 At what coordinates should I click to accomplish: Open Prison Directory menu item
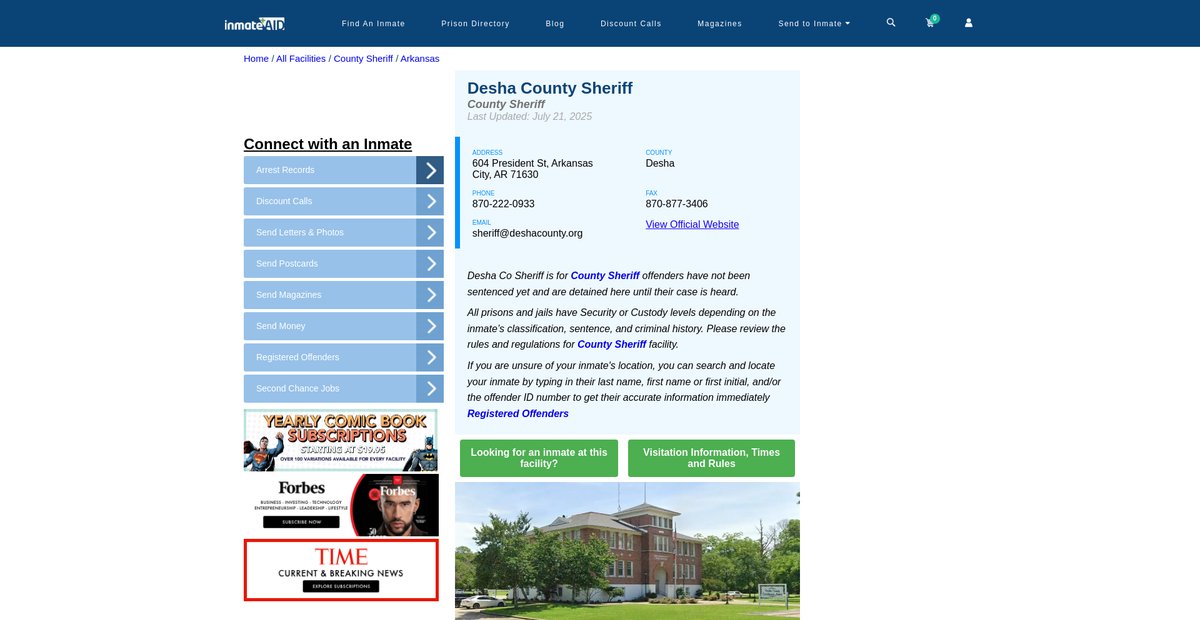[475, 23]
